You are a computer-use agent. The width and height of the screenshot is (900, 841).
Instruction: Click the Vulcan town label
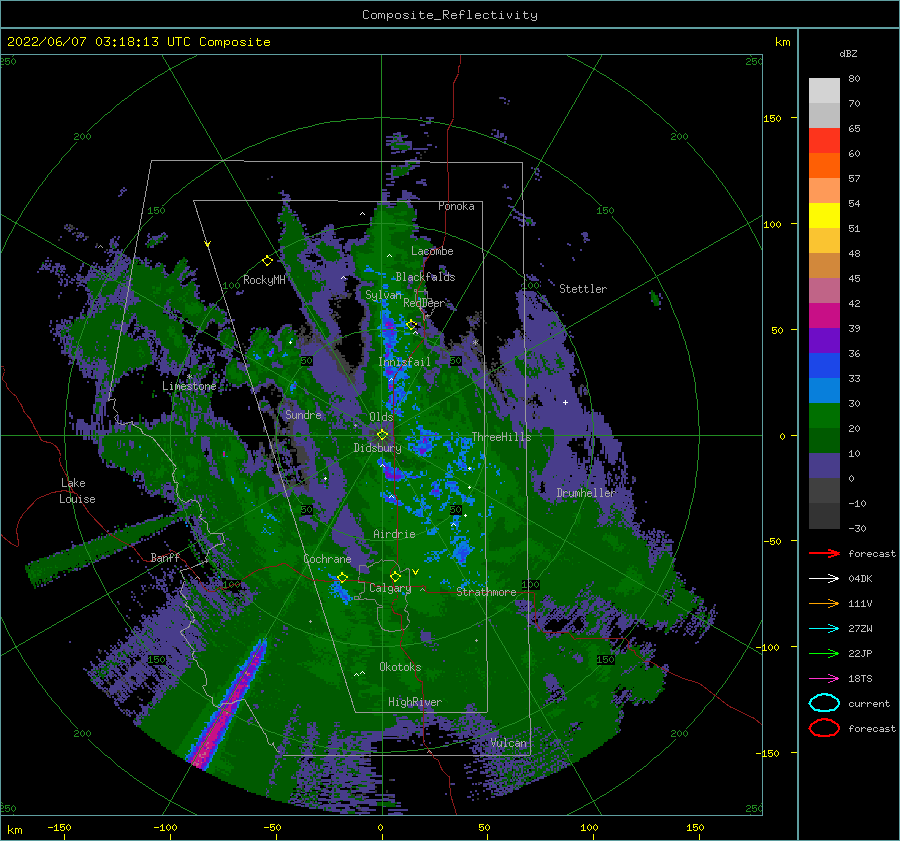(x=509, y=743)
